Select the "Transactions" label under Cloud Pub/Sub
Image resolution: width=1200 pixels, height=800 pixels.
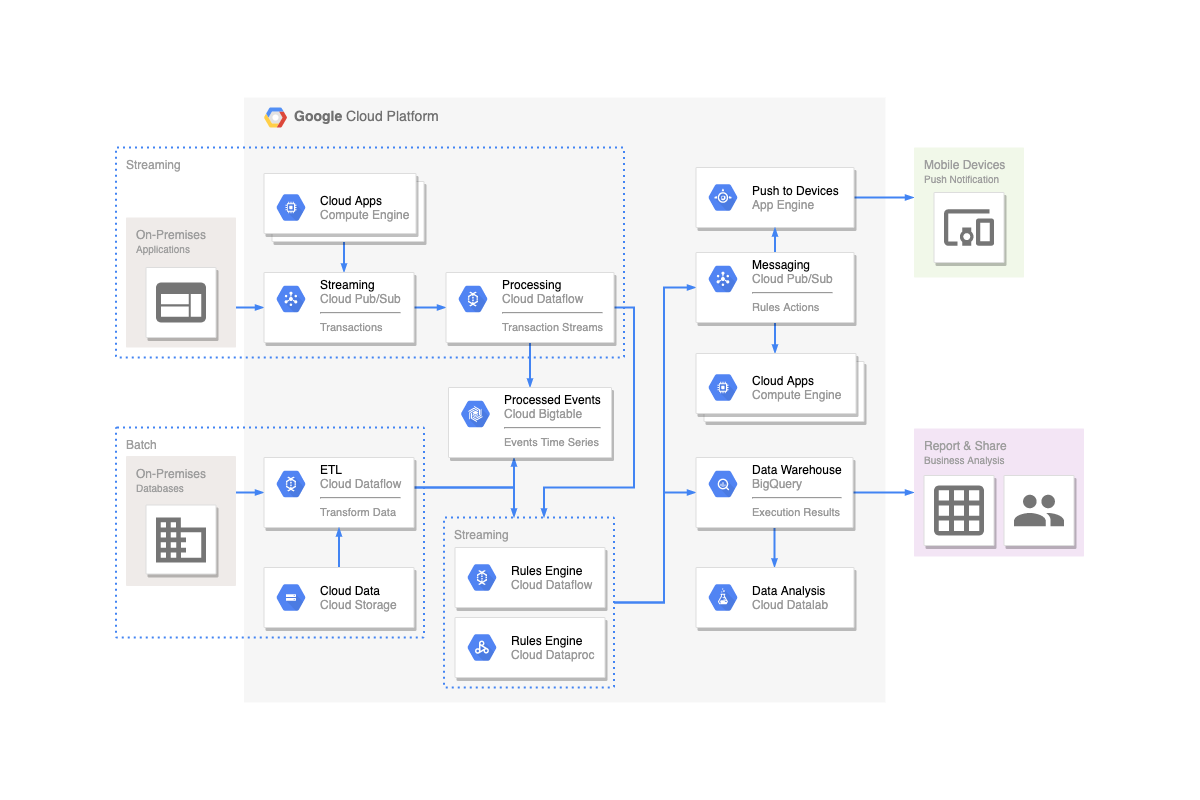351,327
